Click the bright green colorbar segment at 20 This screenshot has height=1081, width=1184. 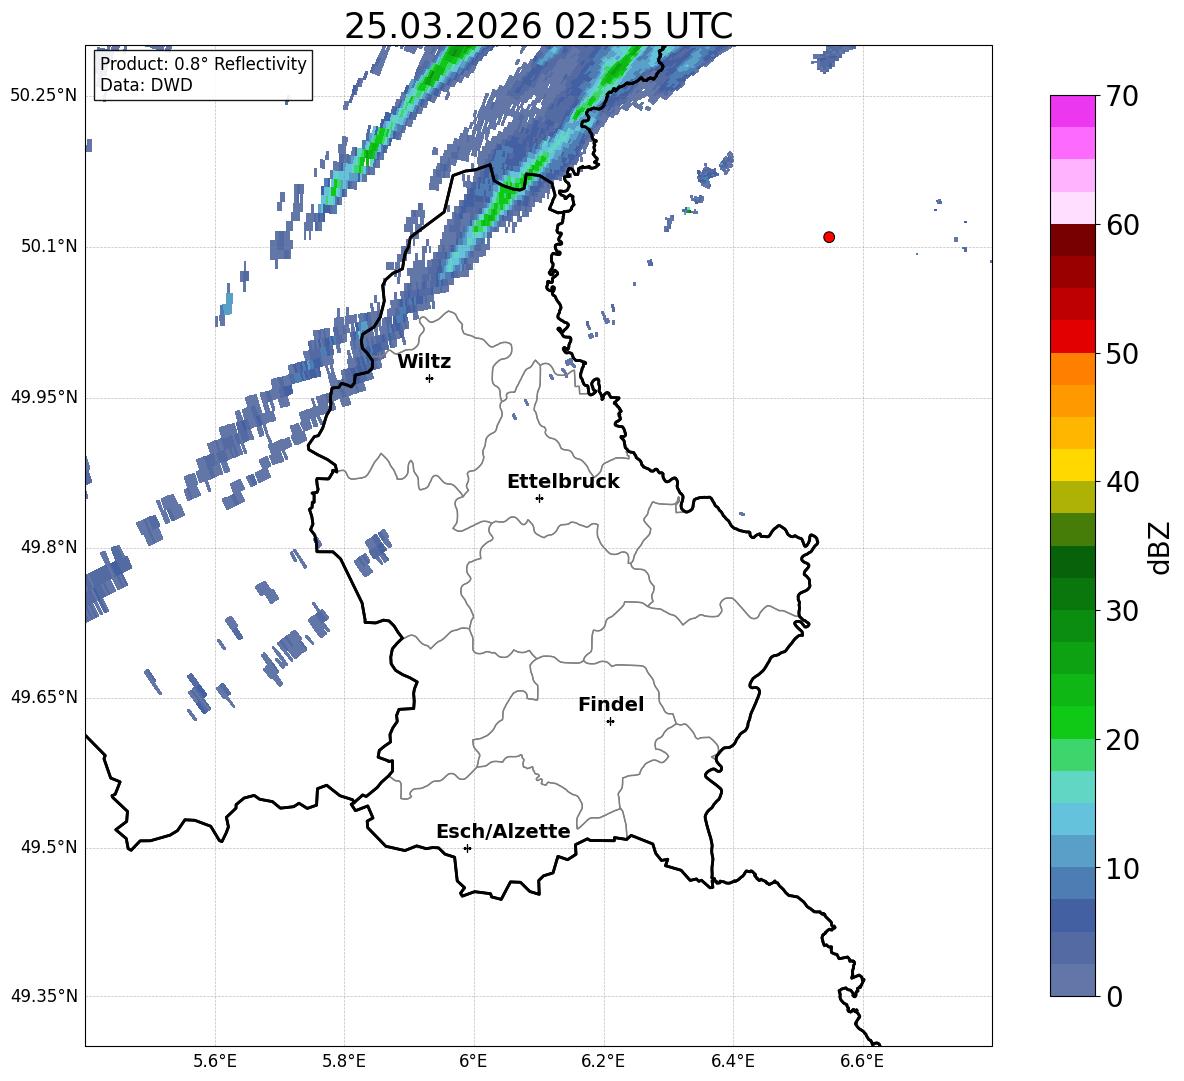tap(1072, 722)
